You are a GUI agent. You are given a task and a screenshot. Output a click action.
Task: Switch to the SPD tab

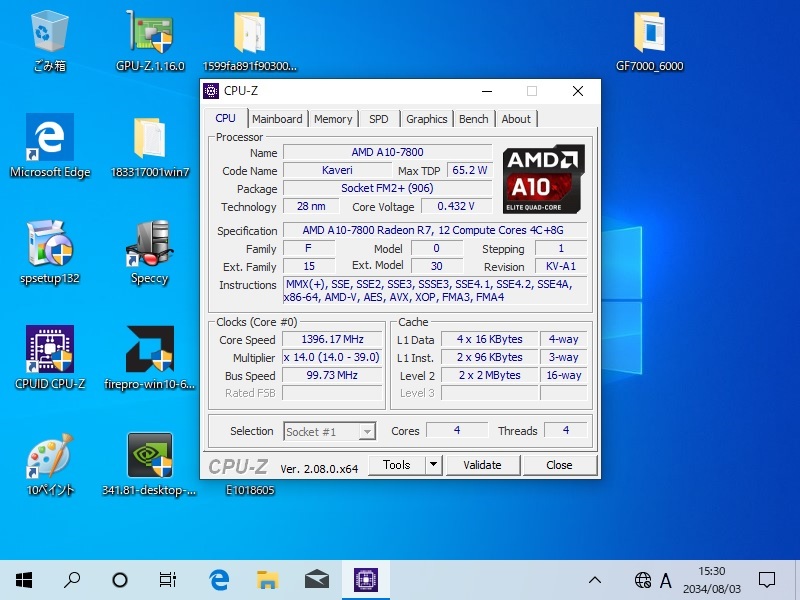pyautogui.click(x=379, y=119)
